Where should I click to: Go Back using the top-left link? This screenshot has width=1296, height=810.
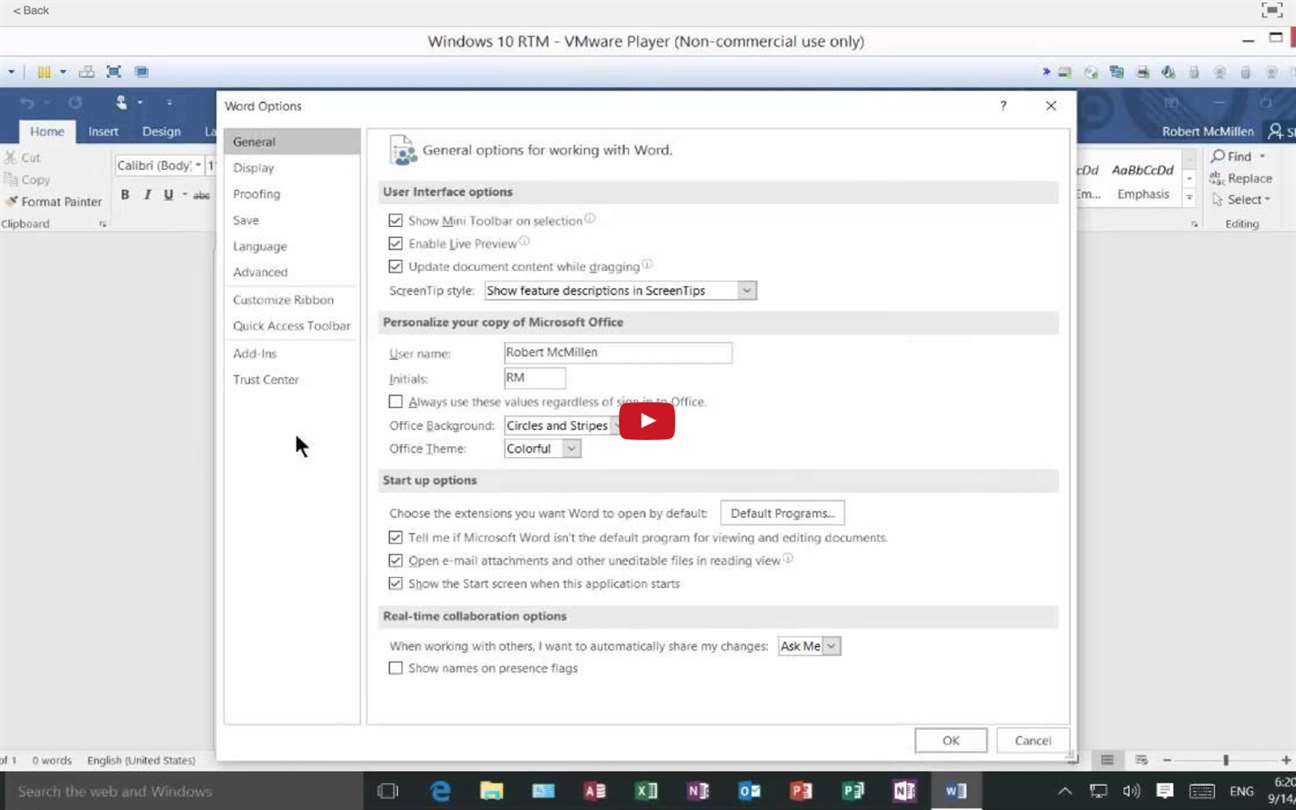31,10
